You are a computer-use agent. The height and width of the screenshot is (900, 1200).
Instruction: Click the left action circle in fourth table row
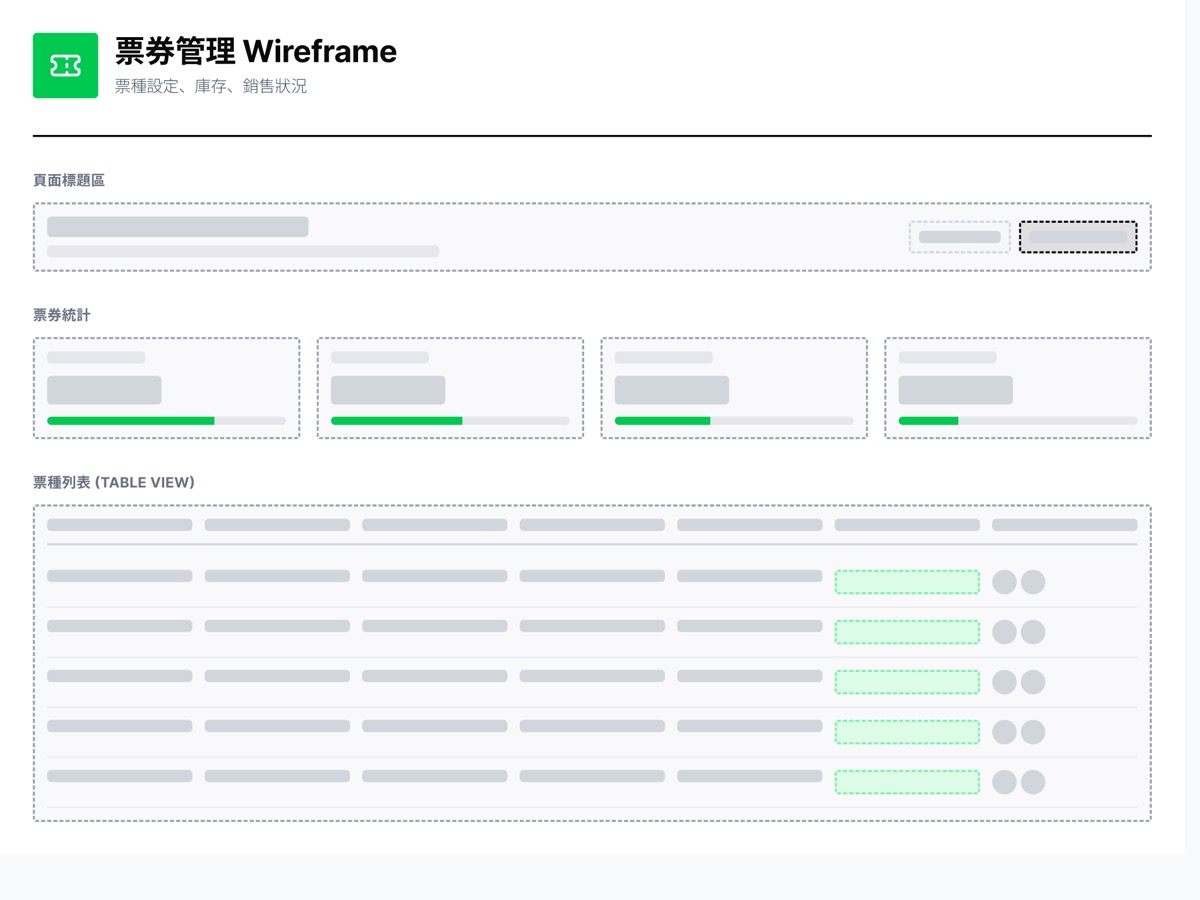pyautogui.click(x=1004, y=732)
